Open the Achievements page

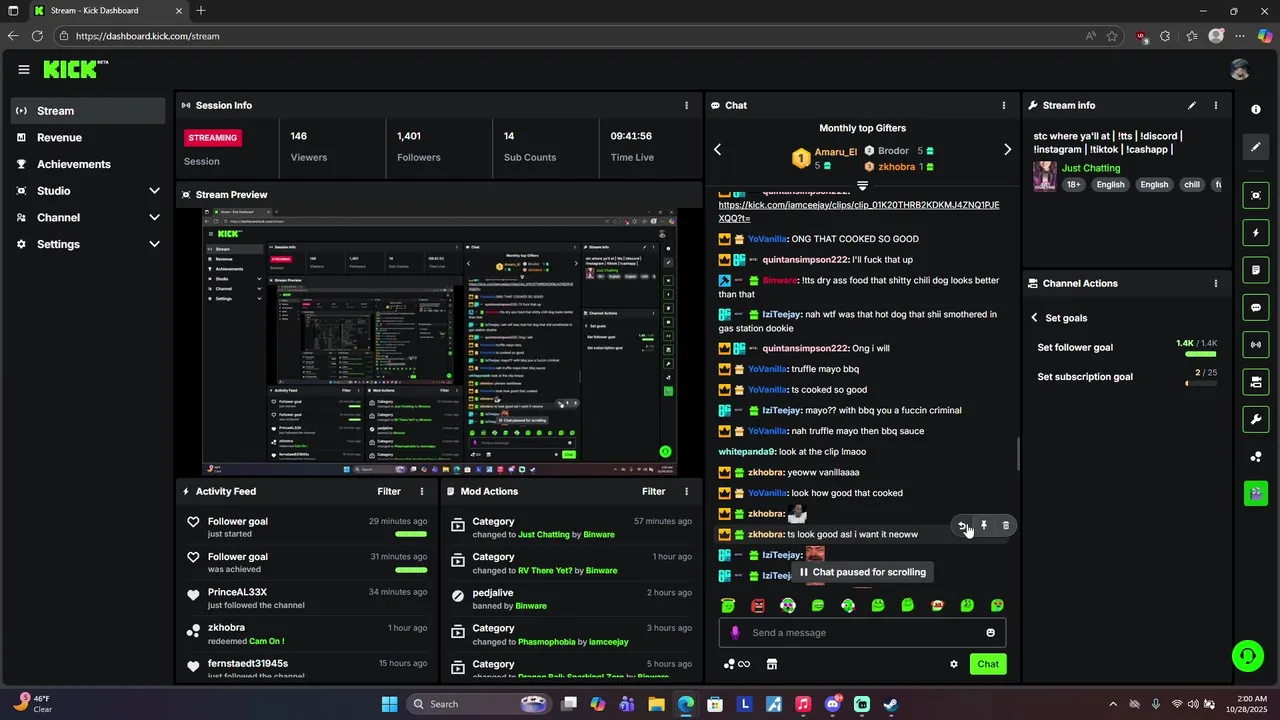pyautogui.click(x=88, y=164)
